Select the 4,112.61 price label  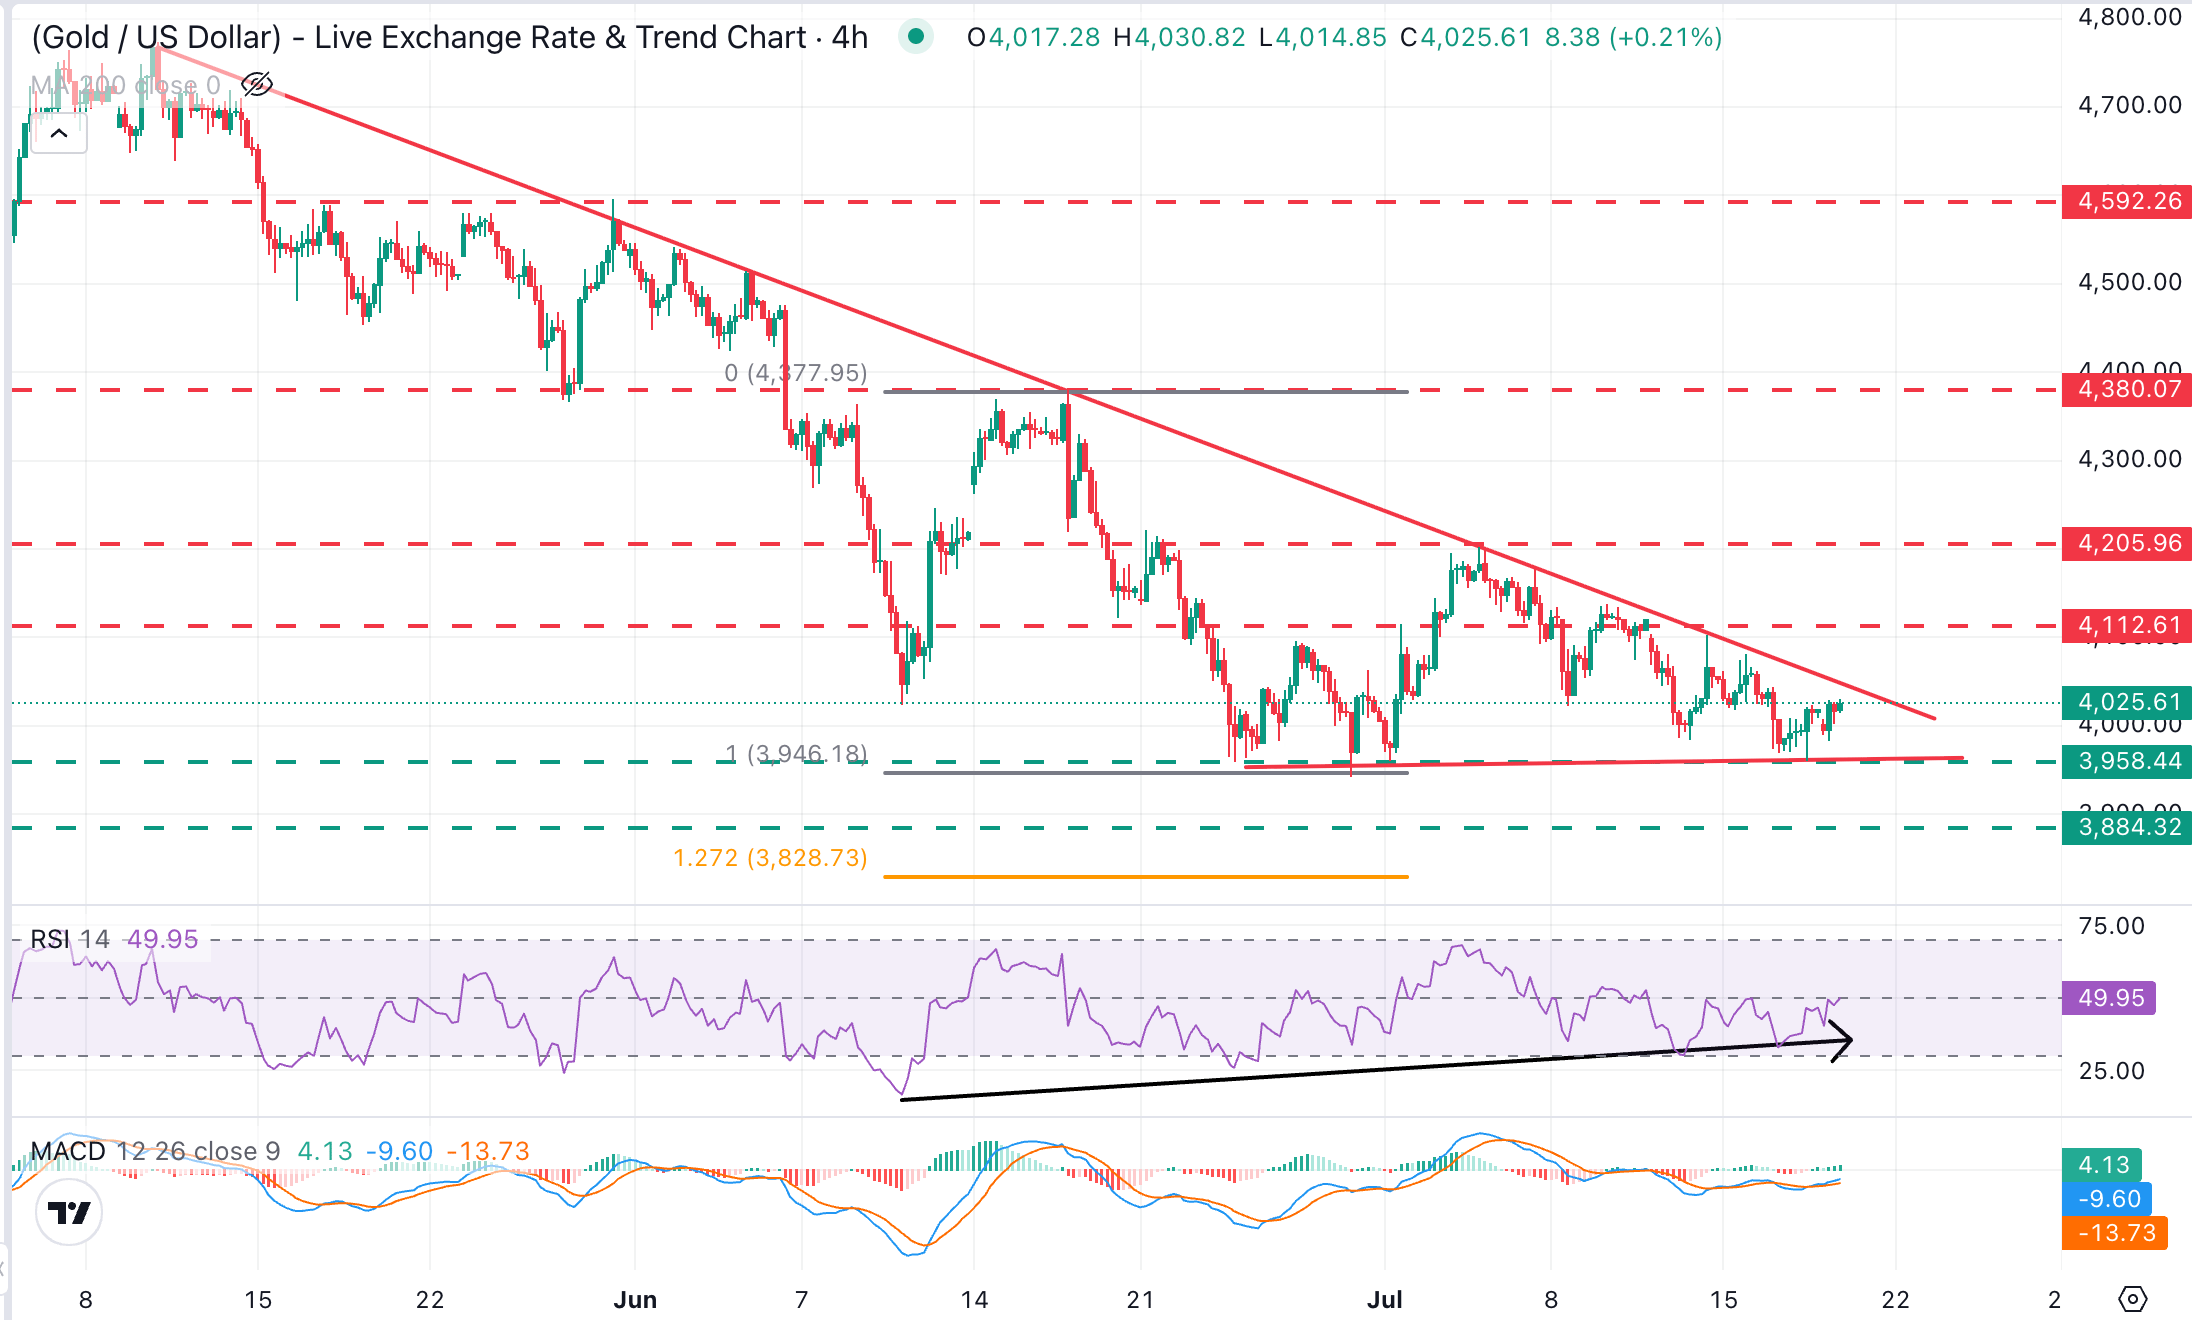2127,625
